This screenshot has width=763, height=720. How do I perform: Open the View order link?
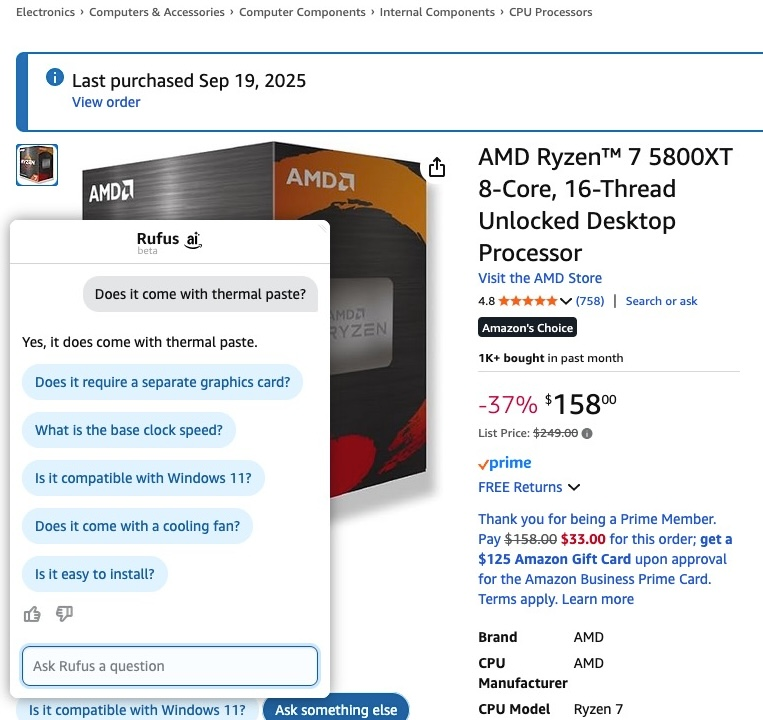click(106, 102)
